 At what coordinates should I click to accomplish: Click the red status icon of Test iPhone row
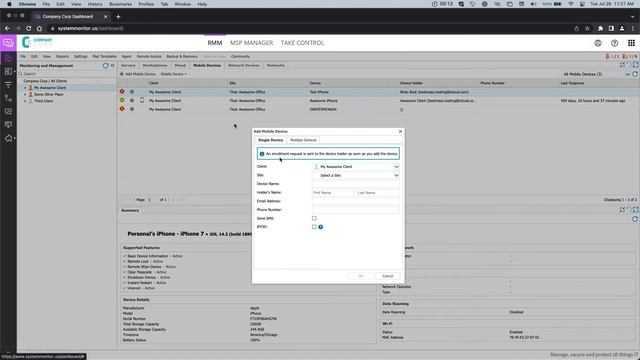tap(122, 92)
